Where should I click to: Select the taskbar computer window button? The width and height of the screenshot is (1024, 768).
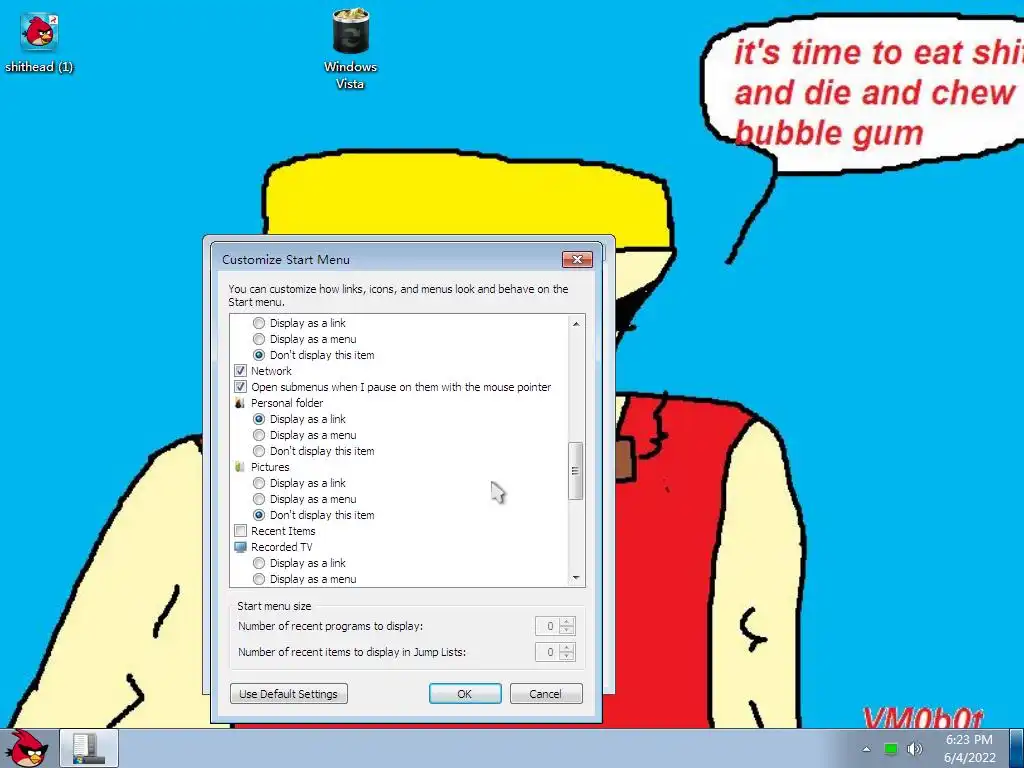click(89, 748)
